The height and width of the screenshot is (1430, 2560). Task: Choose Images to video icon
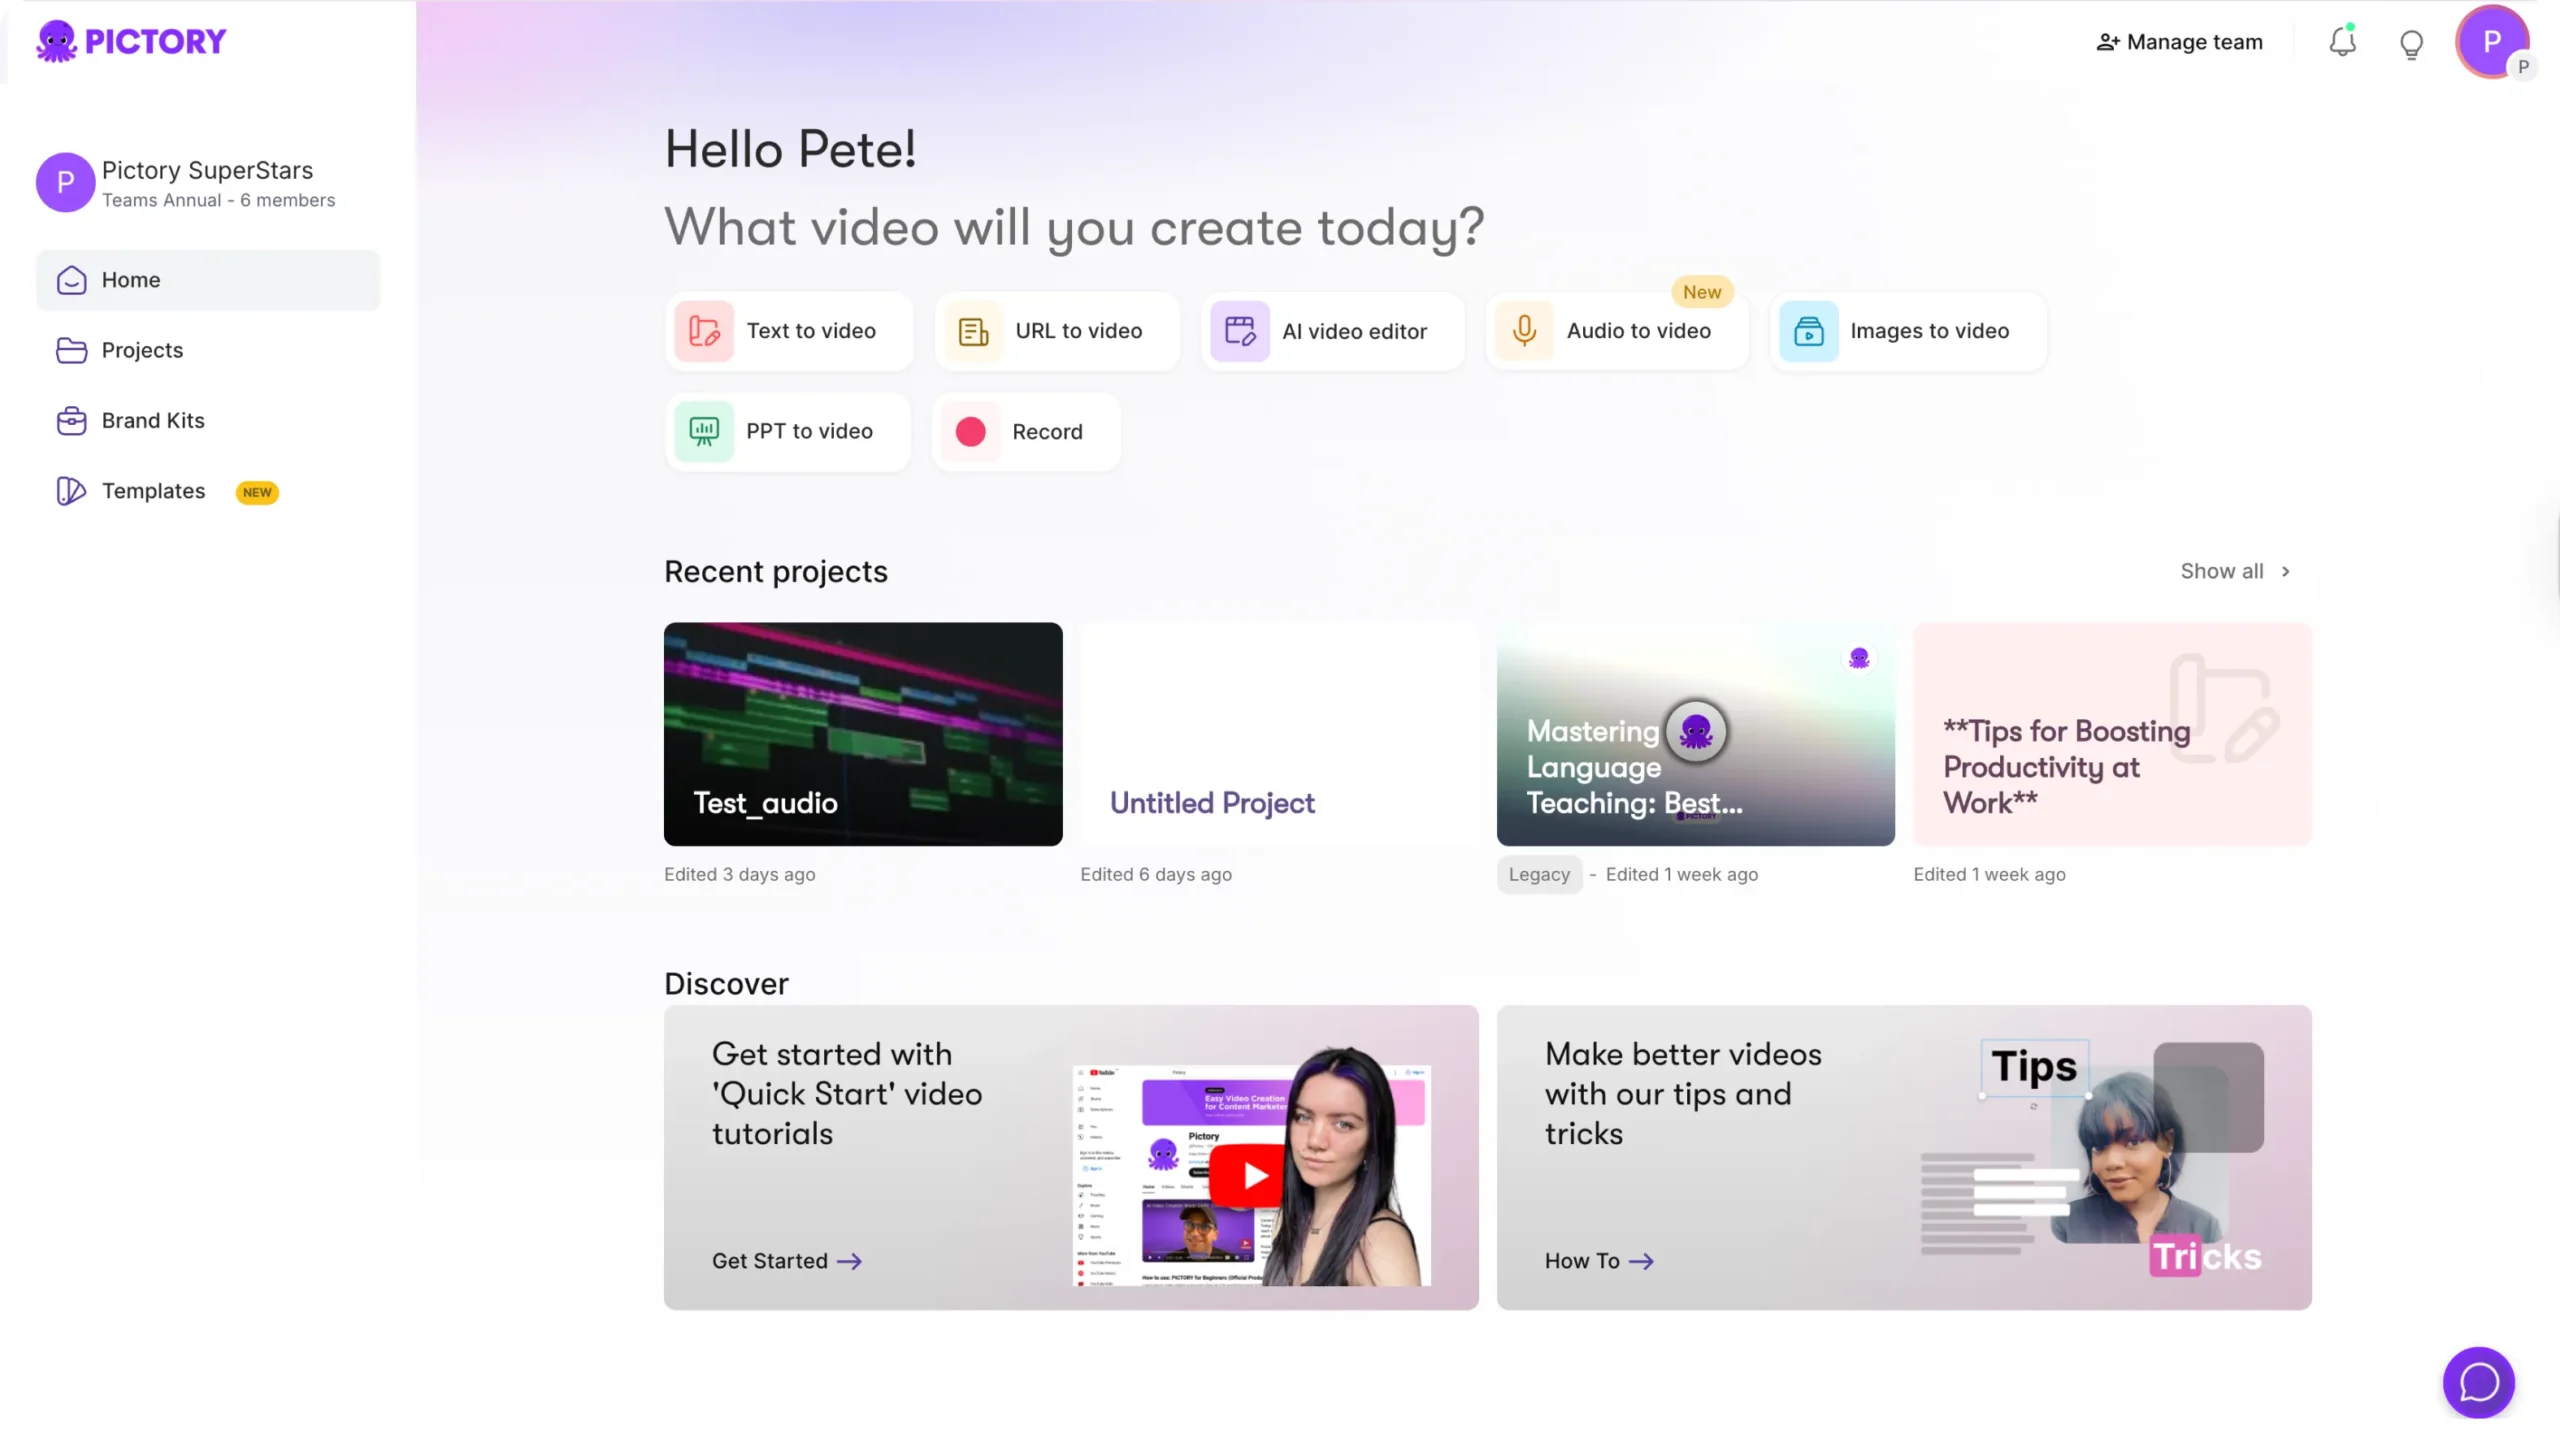(1808, 331)
